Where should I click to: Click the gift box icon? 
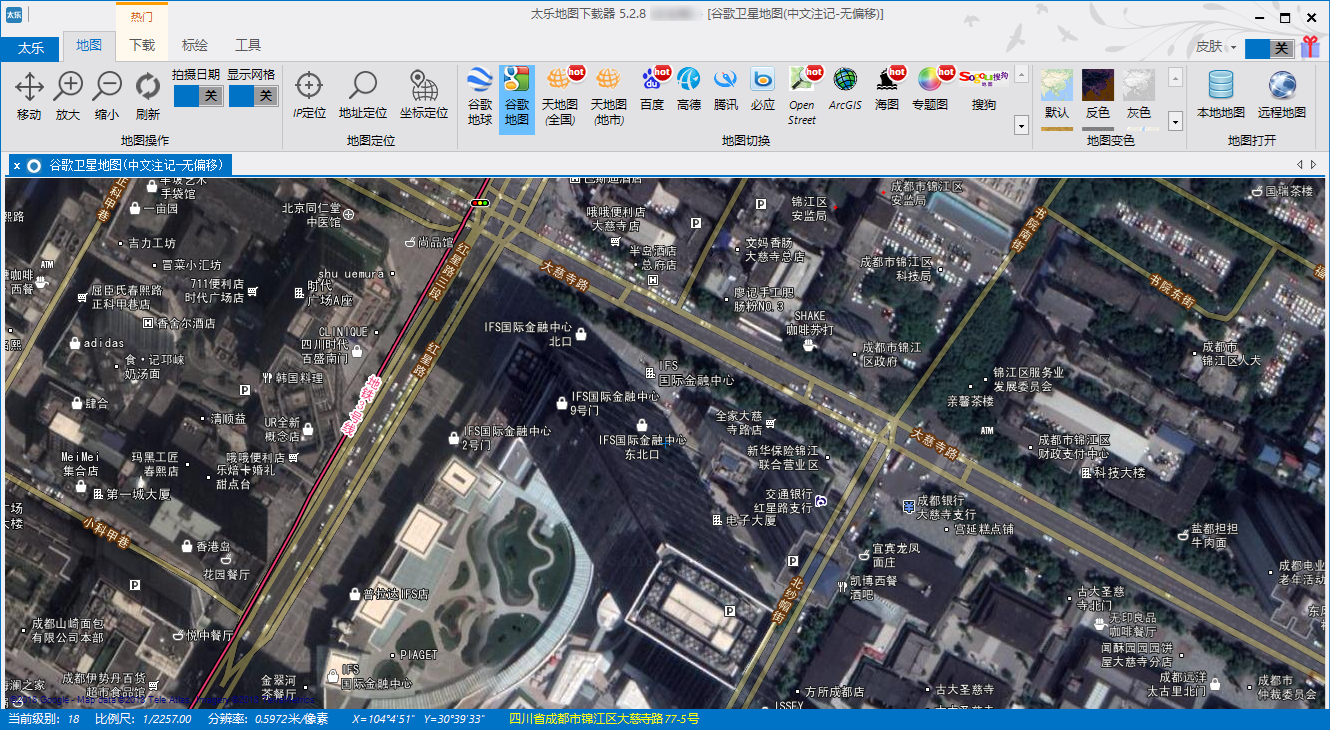[x=1311, y=46]
